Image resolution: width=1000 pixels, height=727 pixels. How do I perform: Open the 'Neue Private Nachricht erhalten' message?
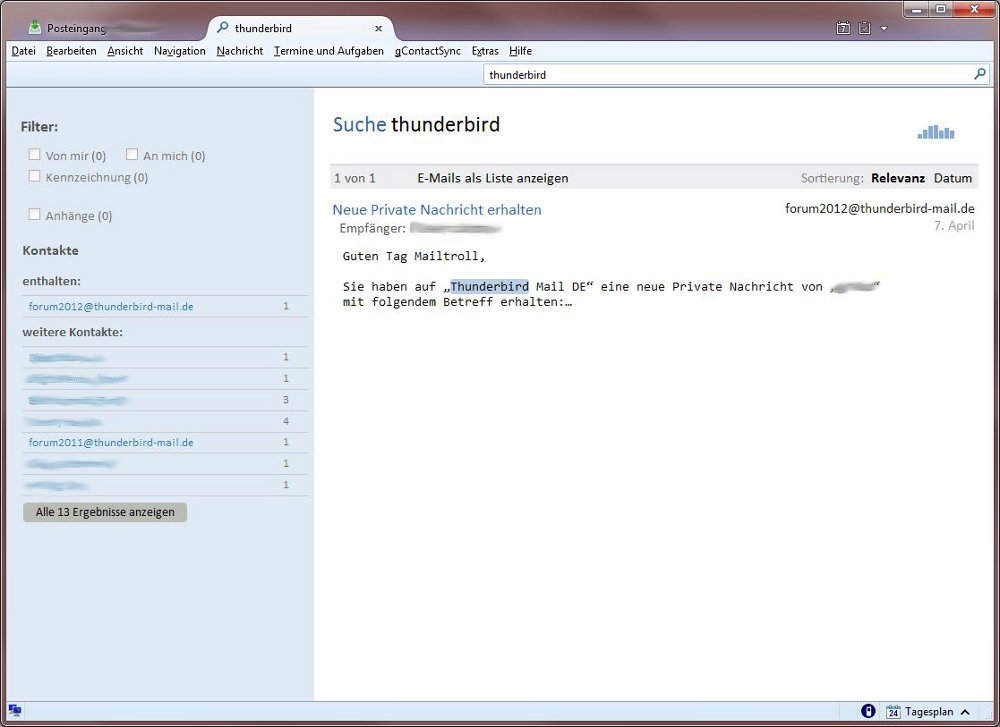[x=437, y=210]
